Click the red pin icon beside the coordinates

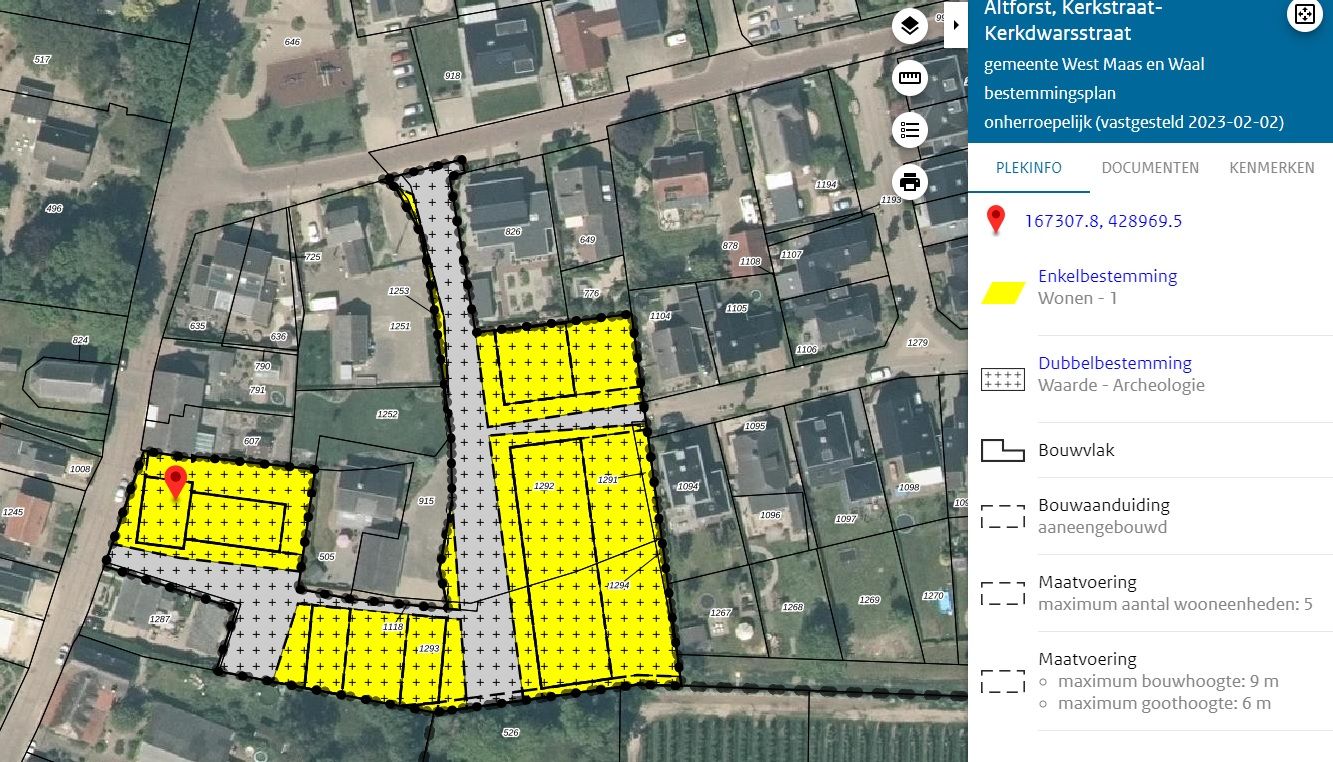click(x=995, y=220)
